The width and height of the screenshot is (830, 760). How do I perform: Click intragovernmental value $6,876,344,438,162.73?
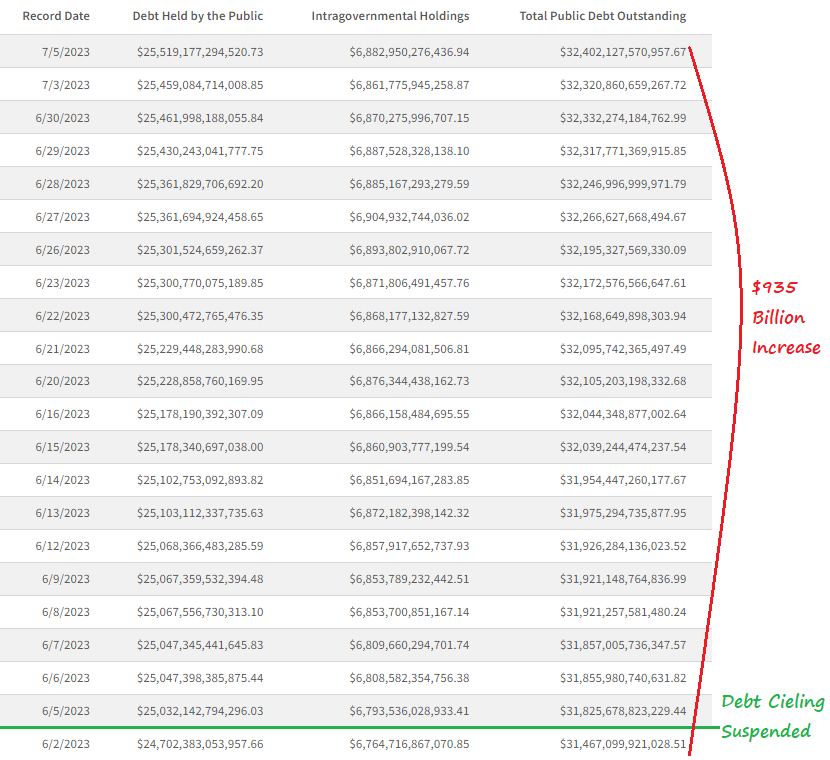[409, 381]
